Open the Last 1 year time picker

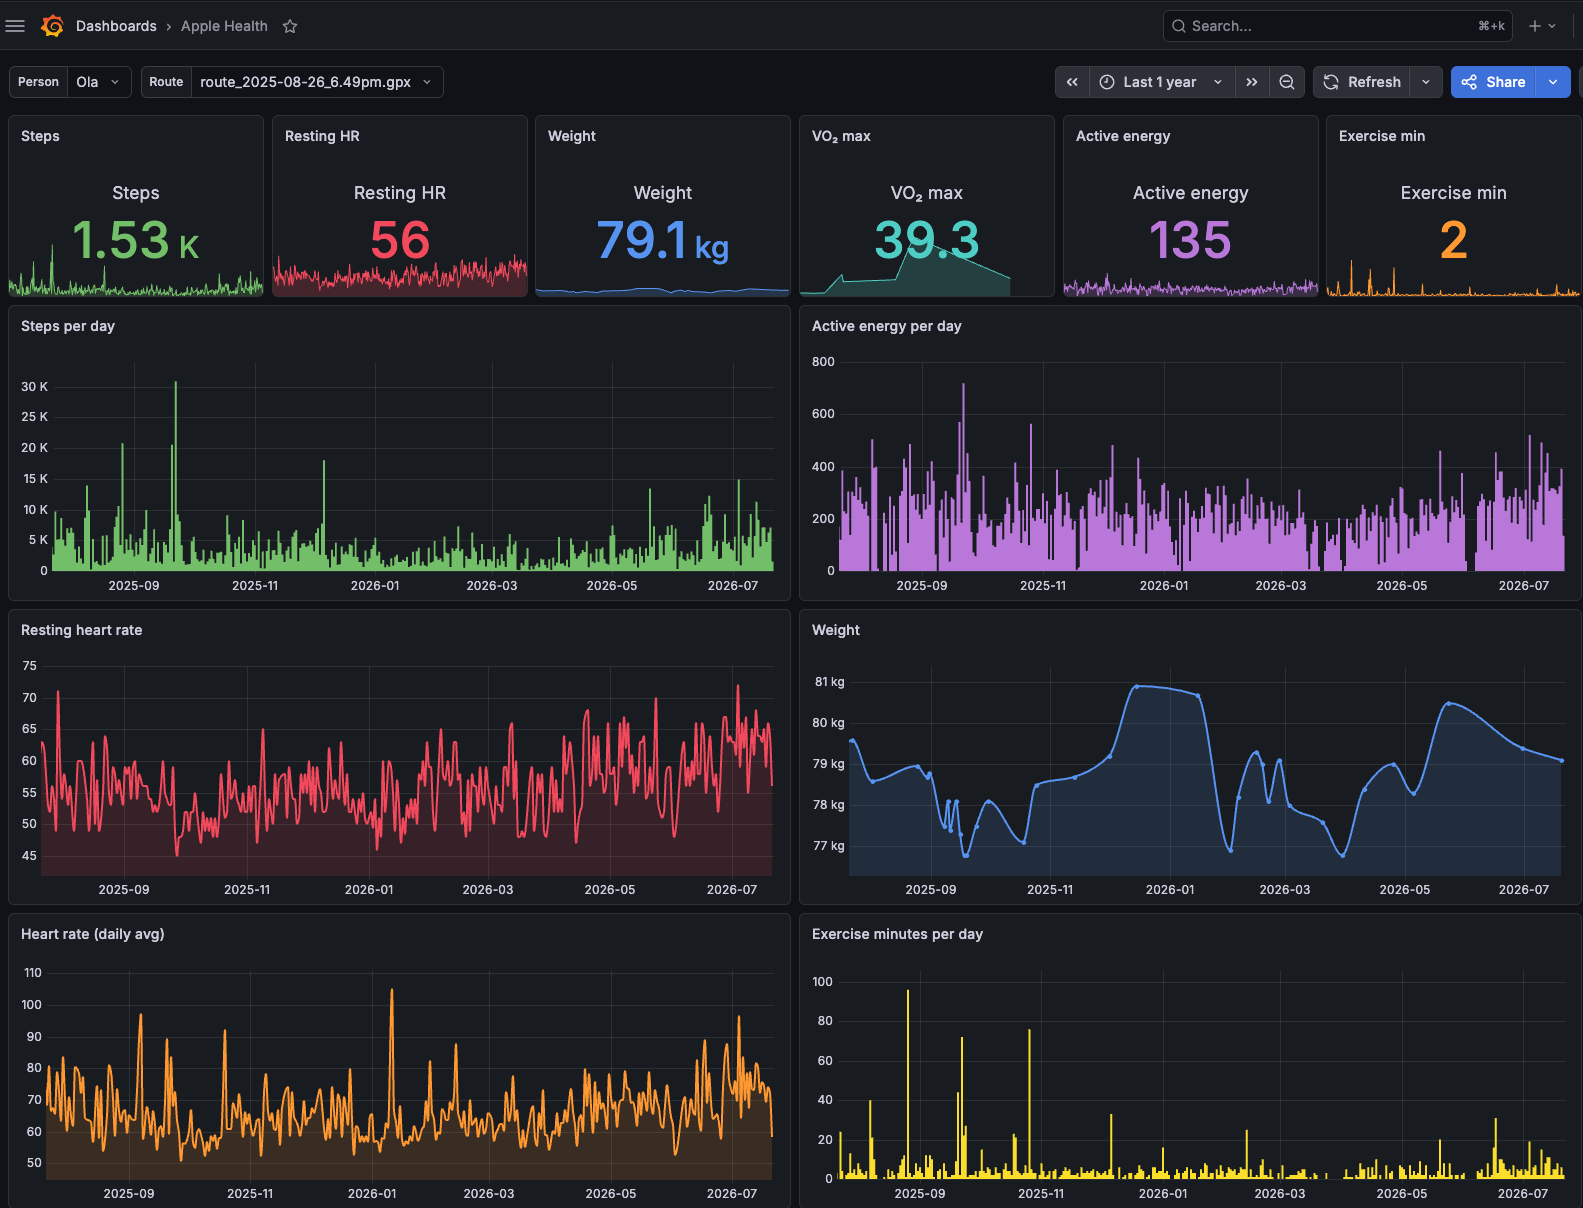coord(1162,82)
